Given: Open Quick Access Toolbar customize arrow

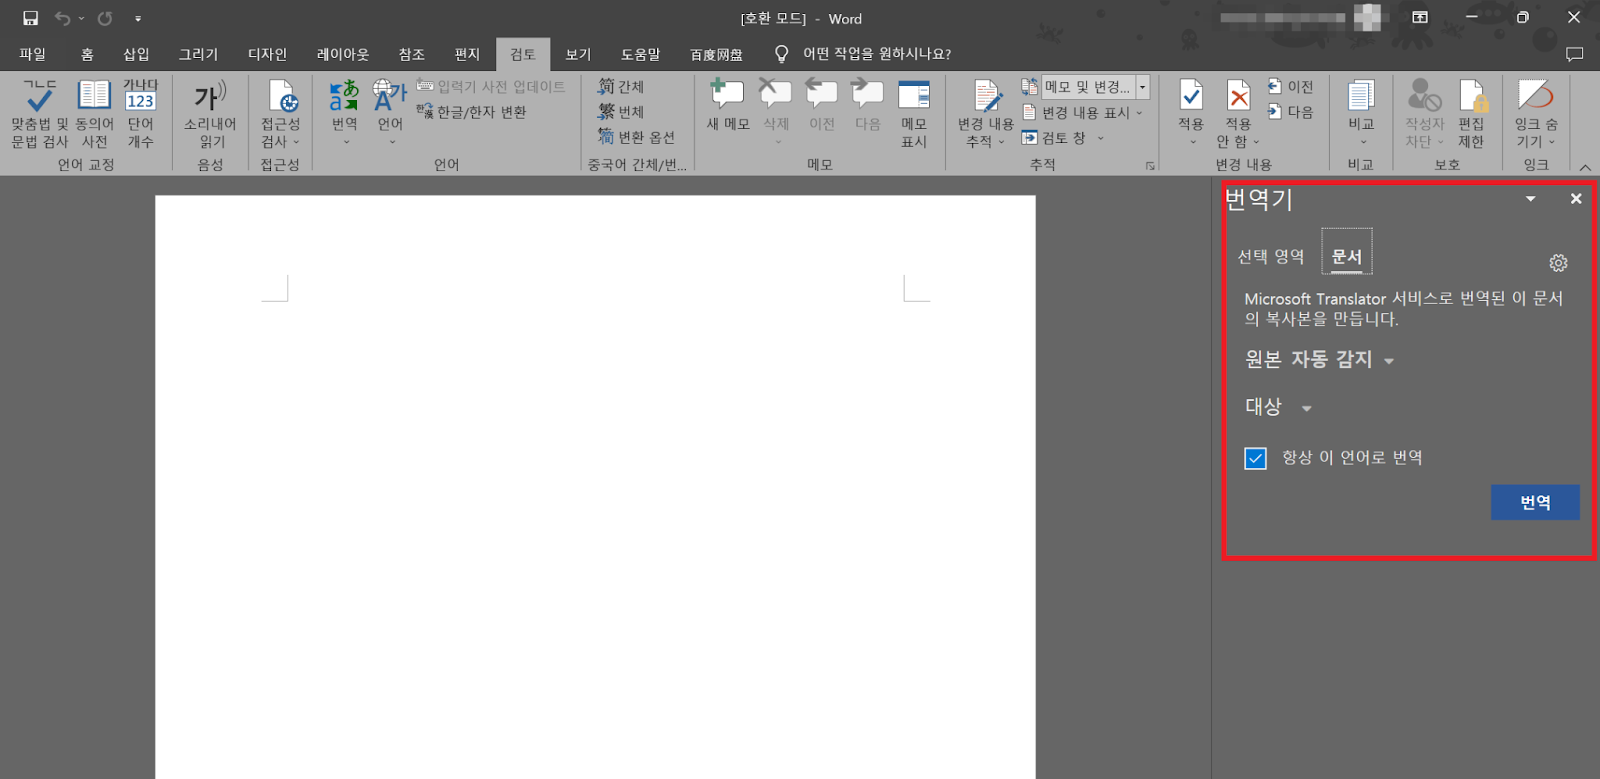Looking at the screenshot, I should 138,19.
